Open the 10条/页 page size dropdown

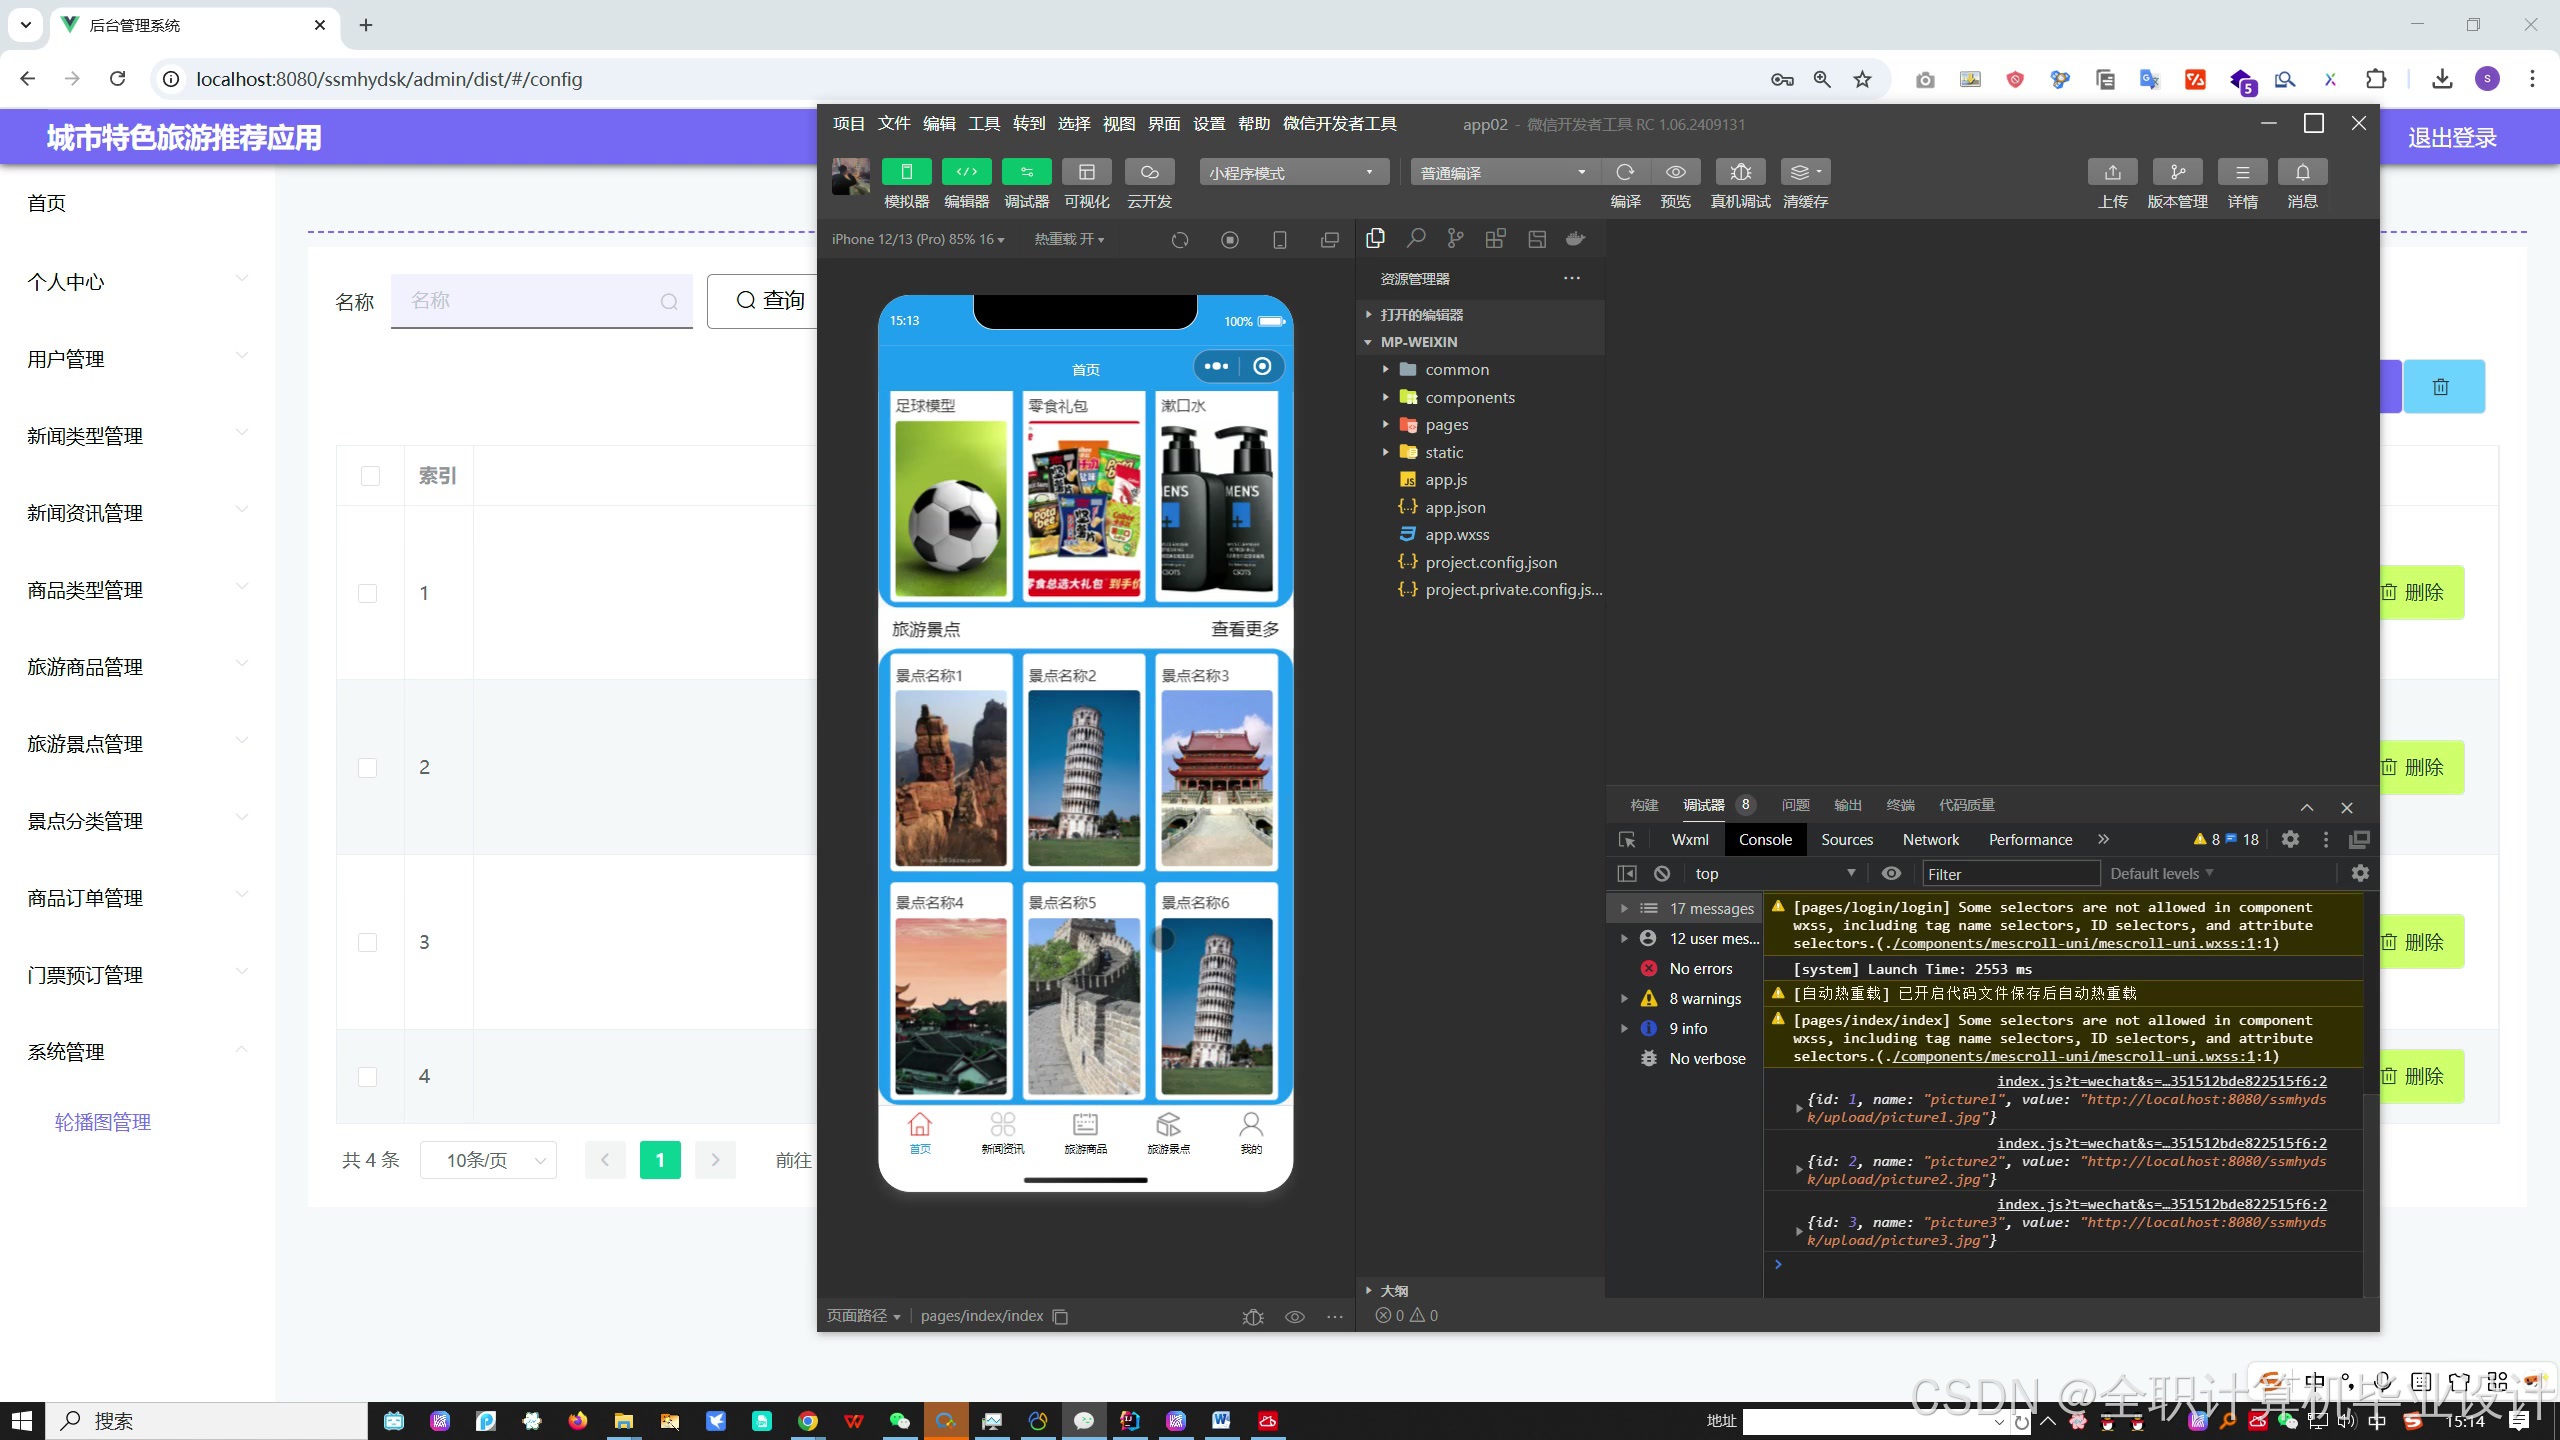click(x=488, y=1160)
